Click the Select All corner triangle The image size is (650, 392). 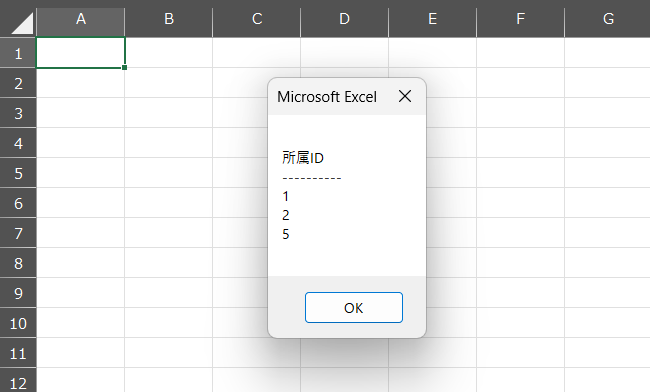click(22, 23)
